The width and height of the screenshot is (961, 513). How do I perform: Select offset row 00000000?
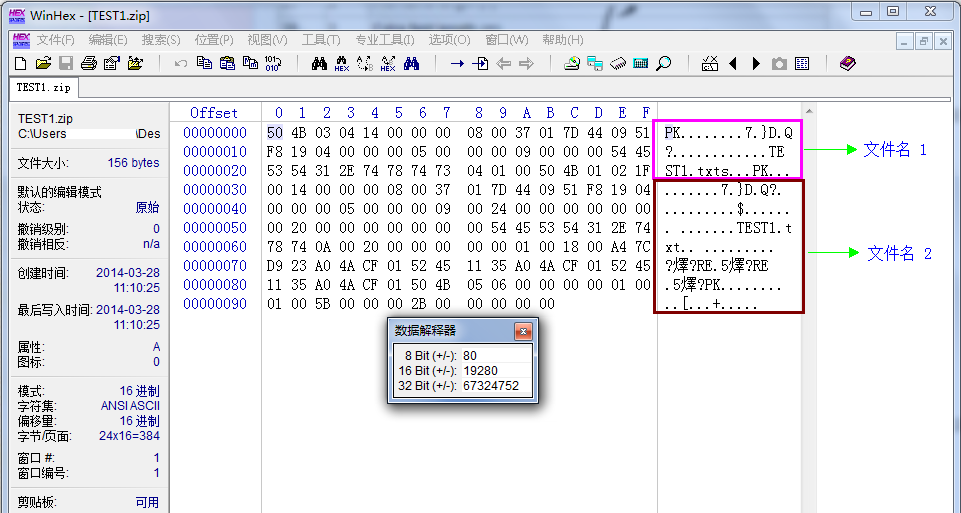pyautogui.click(x=215, y=133)
